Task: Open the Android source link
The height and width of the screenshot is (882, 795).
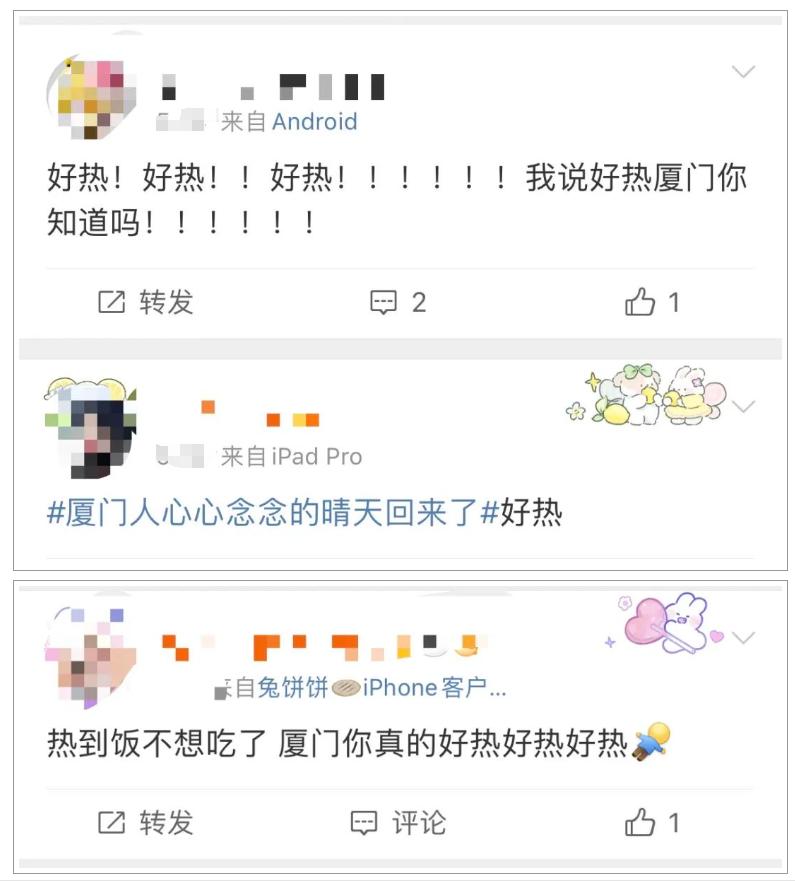Action: 315,122
